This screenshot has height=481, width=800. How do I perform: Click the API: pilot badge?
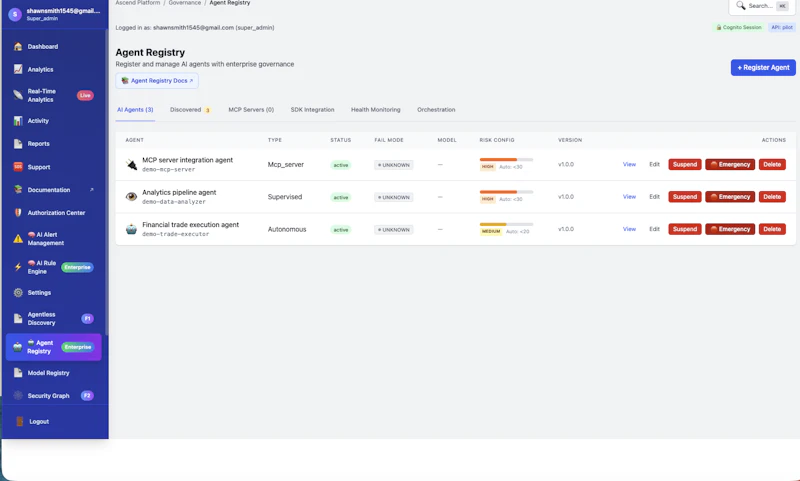pos(782,28)
